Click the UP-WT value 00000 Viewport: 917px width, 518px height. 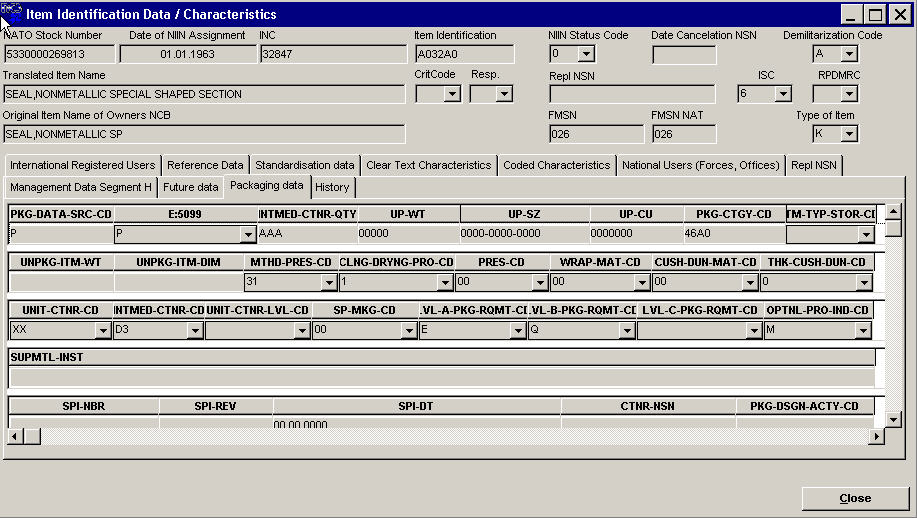pyautogui.click(x=373, y=233)
